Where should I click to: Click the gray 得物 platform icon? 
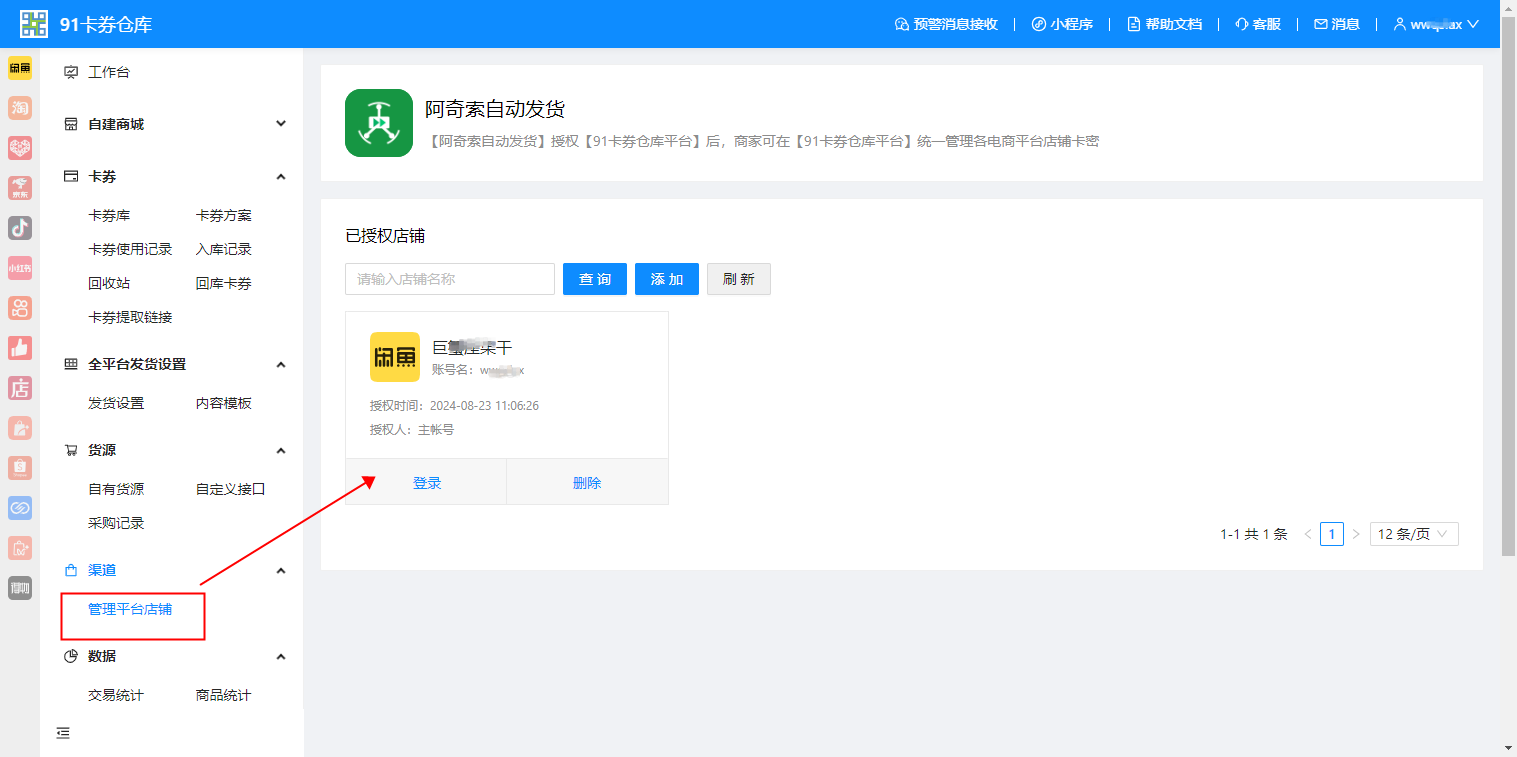point(20,588)
